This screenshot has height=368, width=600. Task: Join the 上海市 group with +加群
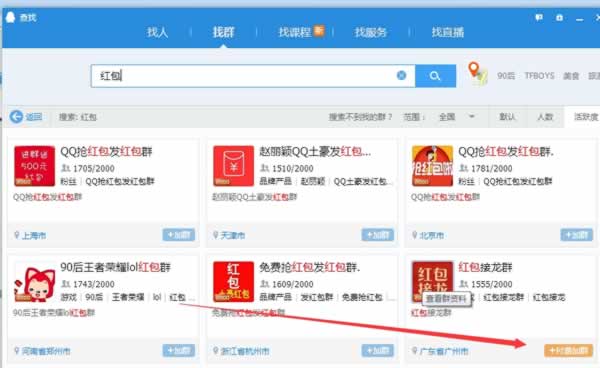179,235
